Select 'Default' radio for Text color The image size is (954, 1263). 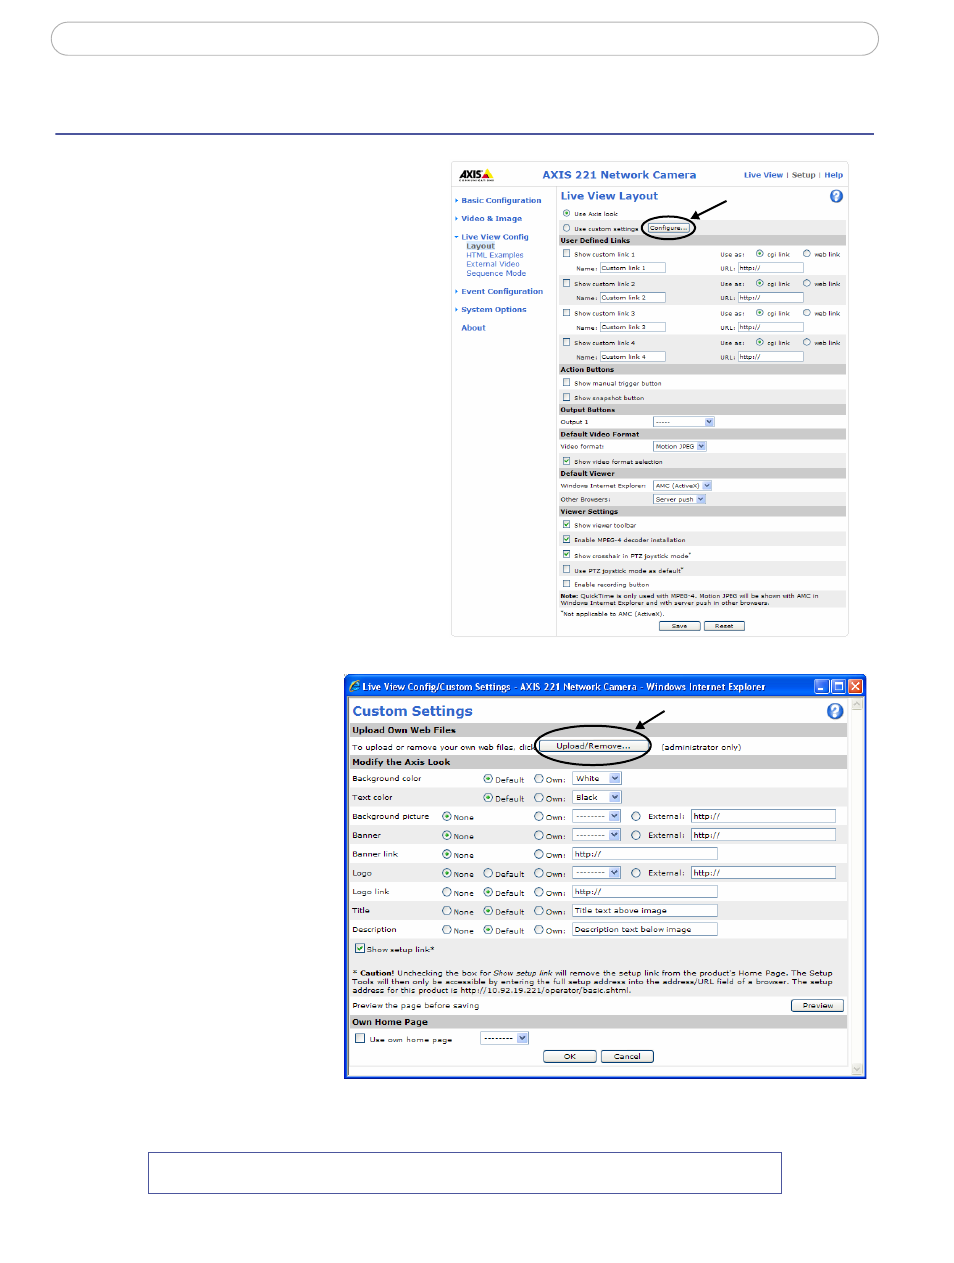point(488,797)
